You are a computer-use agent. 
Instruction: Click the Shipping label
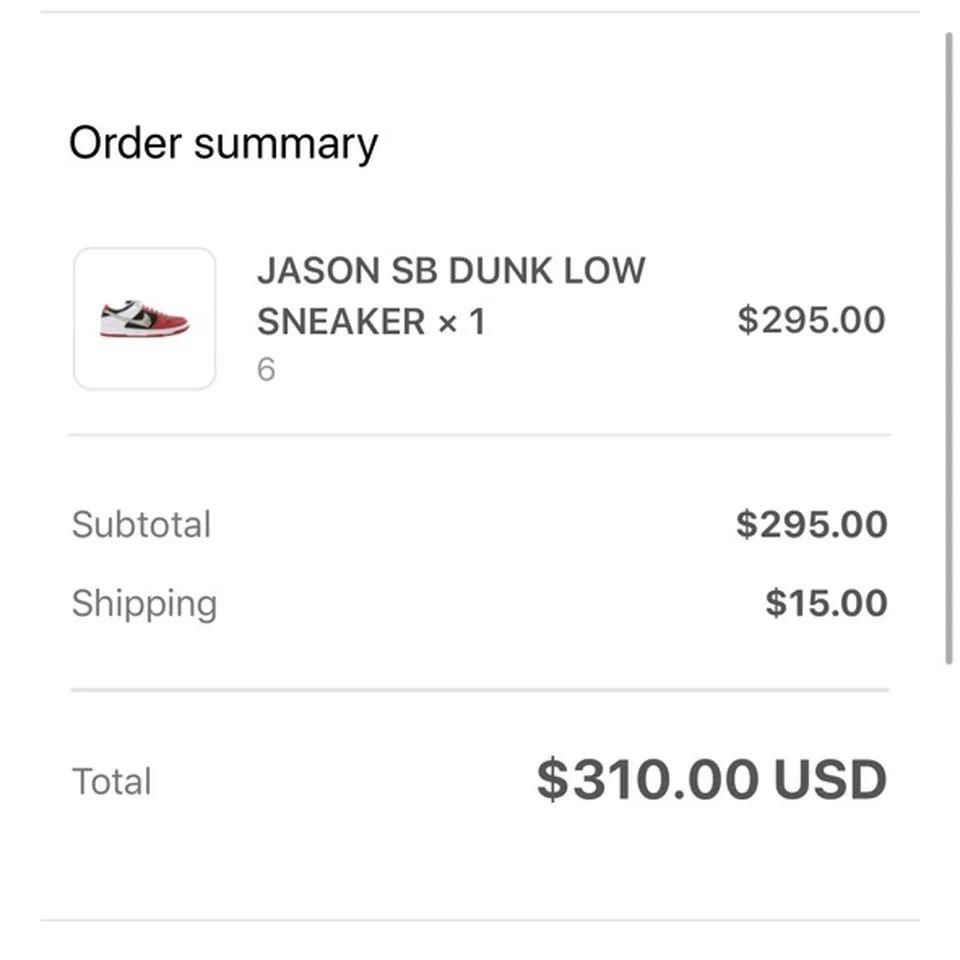[x=144, y=604]
